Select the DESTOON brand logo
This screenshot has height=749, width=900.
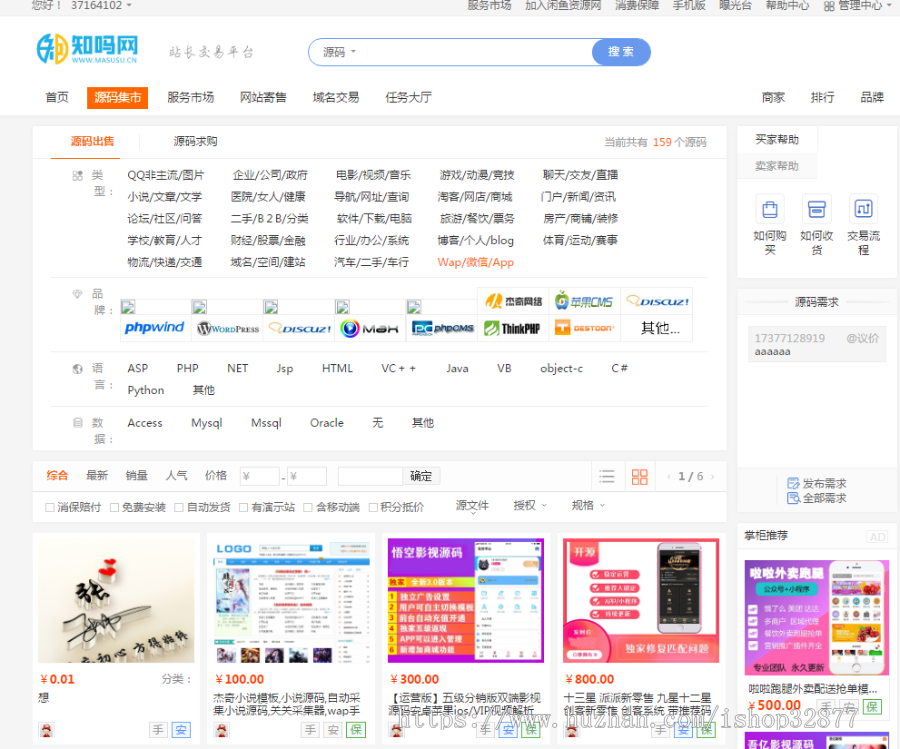[584, 328]
